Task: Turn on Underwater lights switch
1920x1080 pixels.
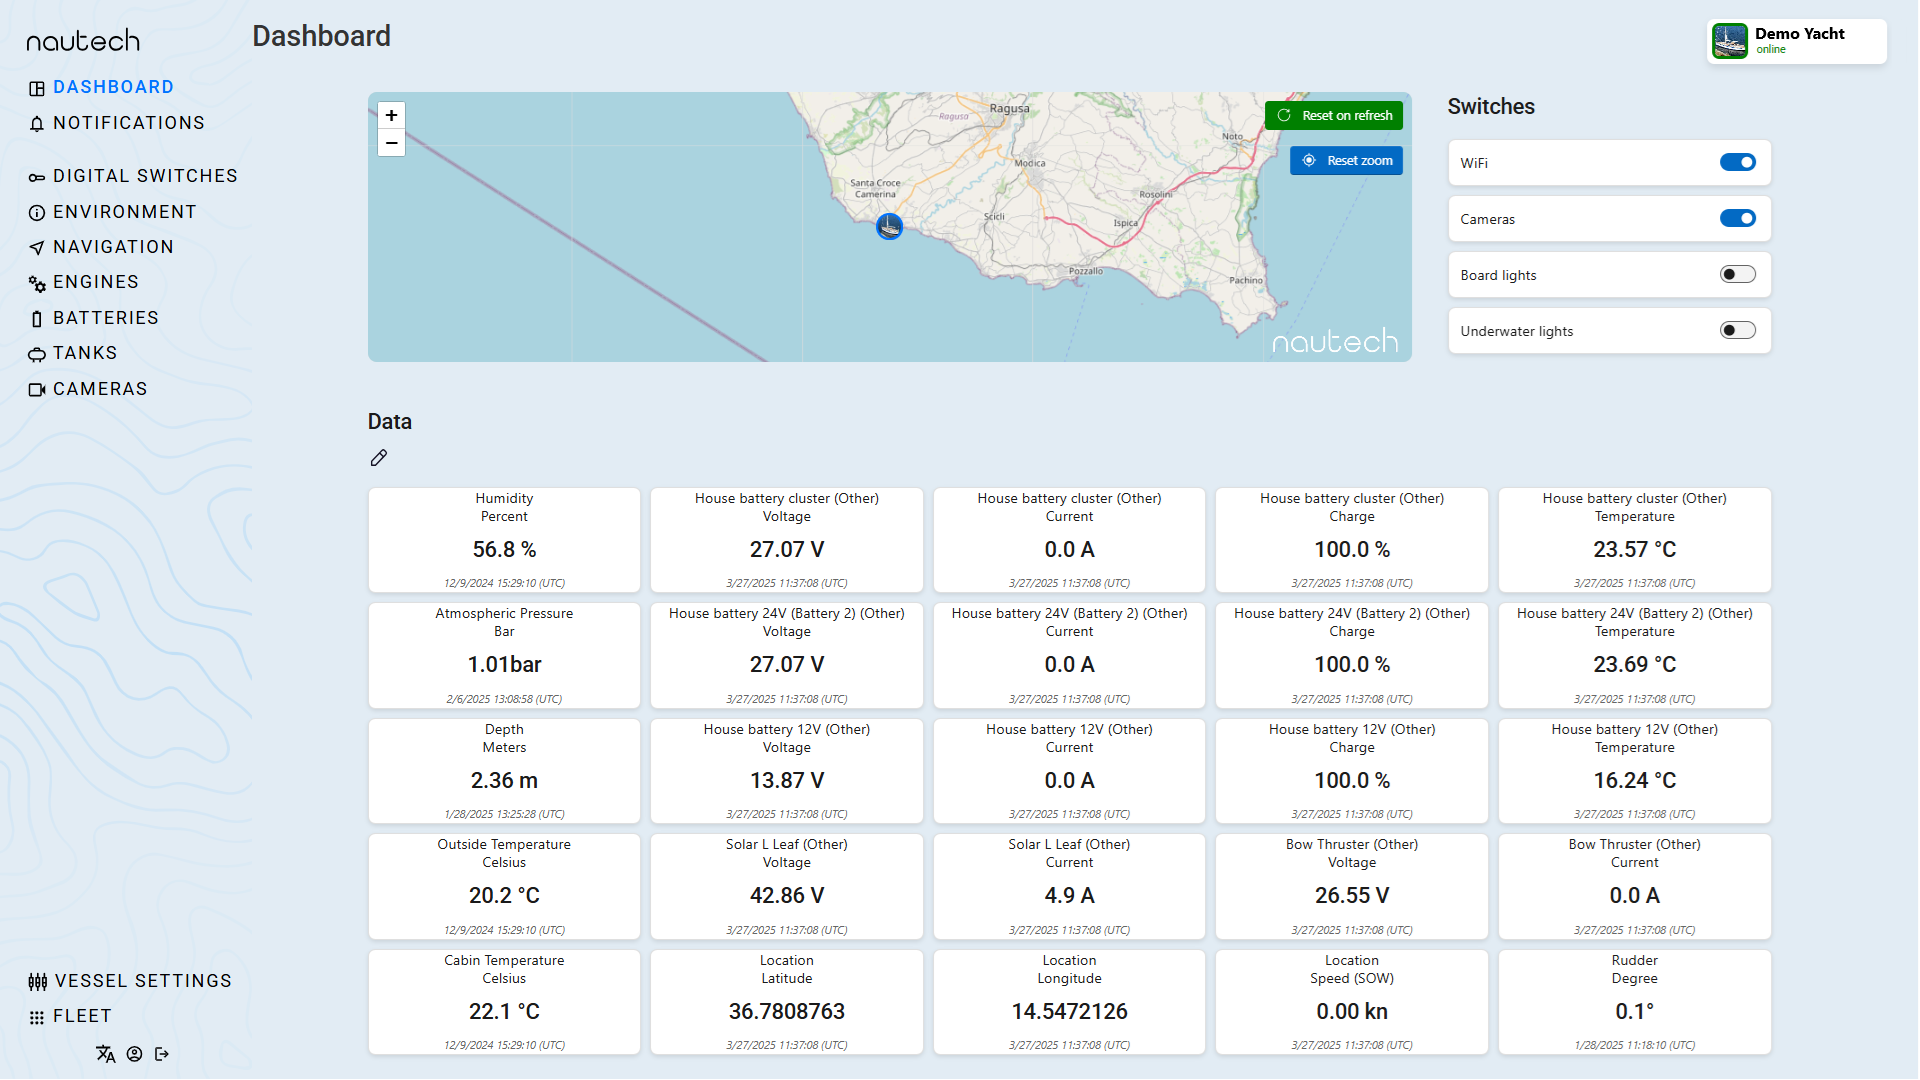Action: point(1737,331)
